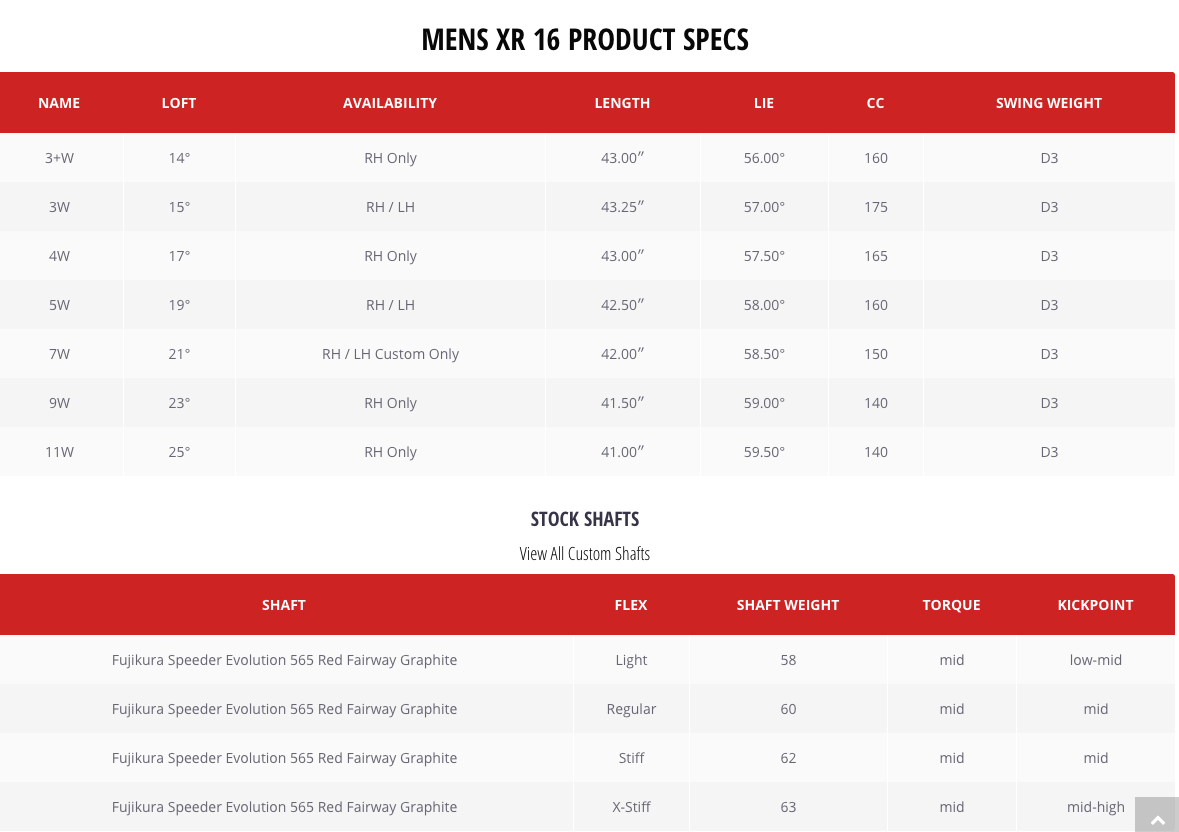Viewport: 1179px width, 832px height.
Task: Click the LOFT column header
Action: 179,103
